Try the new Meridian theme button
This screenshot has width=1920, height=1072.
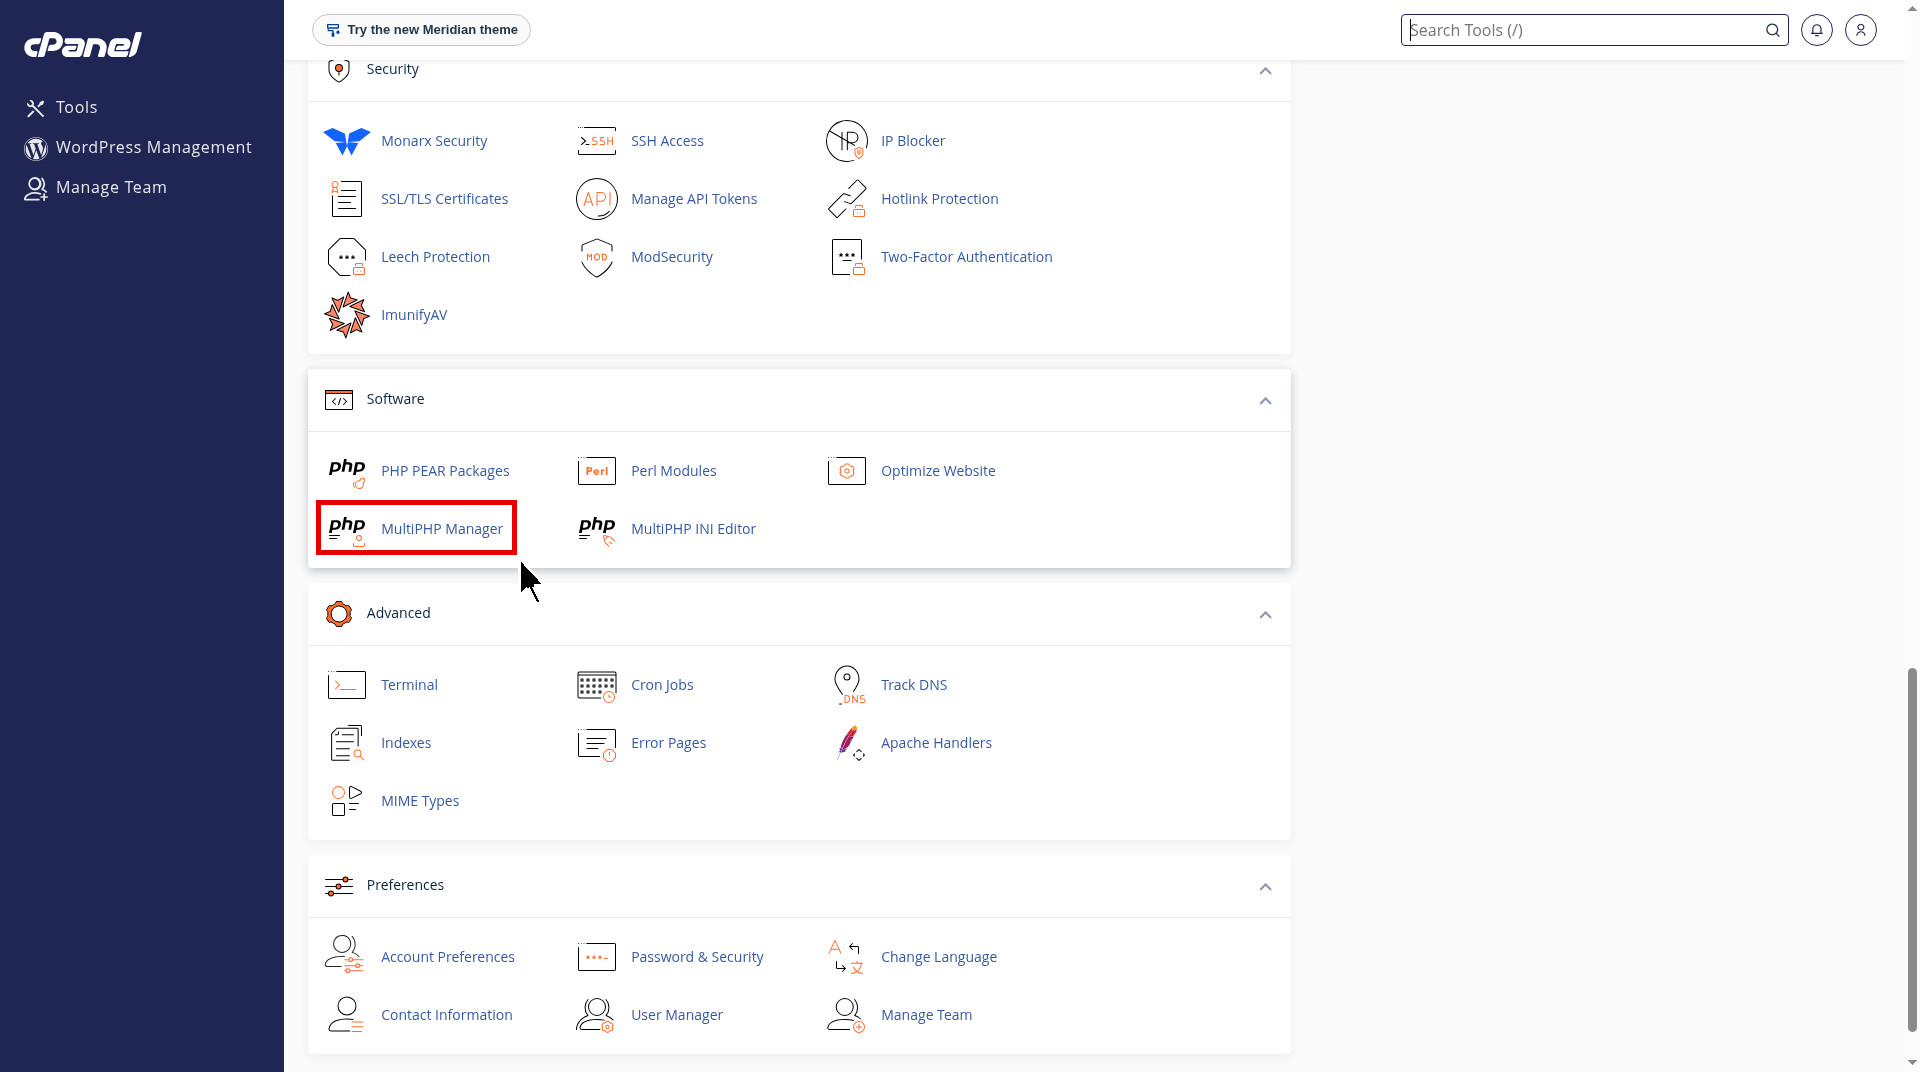point(421,30)
